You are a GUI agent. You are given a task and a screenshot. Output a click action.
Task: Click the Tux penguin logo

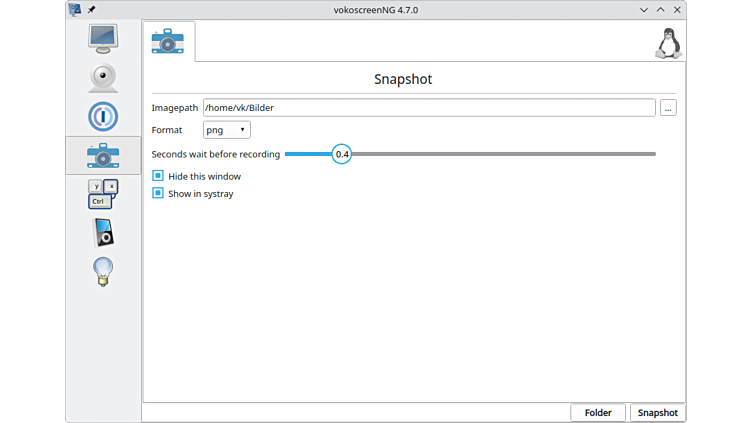coord(667,43)
